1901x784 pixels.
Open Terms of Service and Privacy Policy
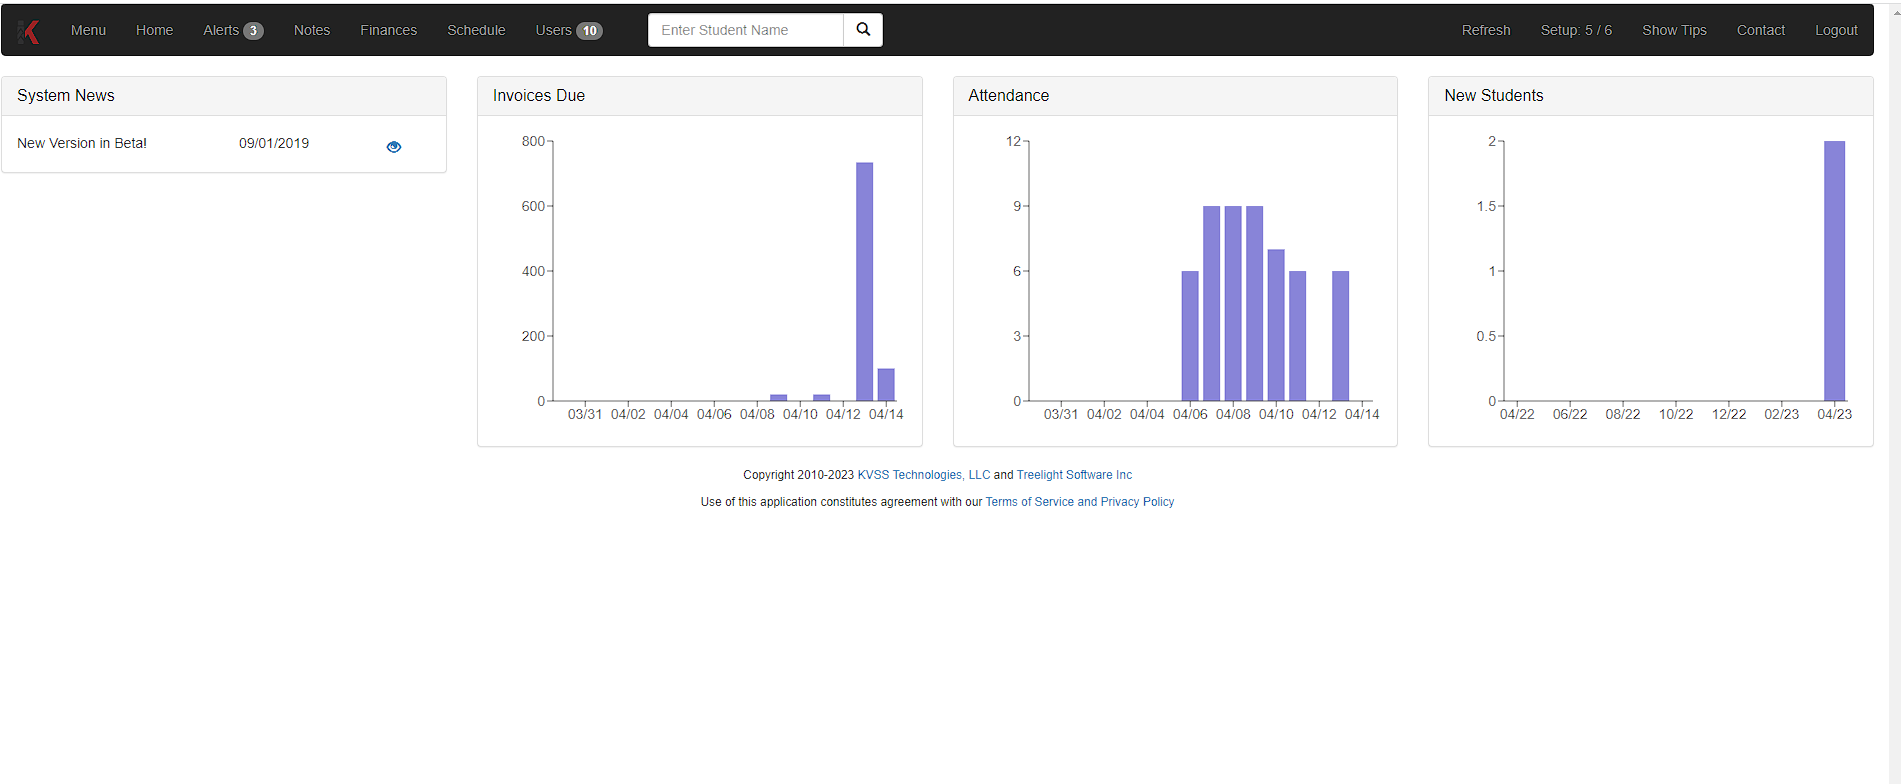1079,502
